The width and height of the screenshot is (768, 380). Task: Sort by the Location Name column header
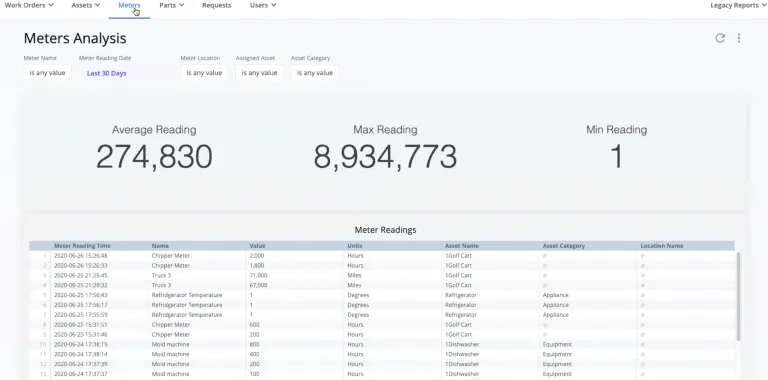pos(662,246)
